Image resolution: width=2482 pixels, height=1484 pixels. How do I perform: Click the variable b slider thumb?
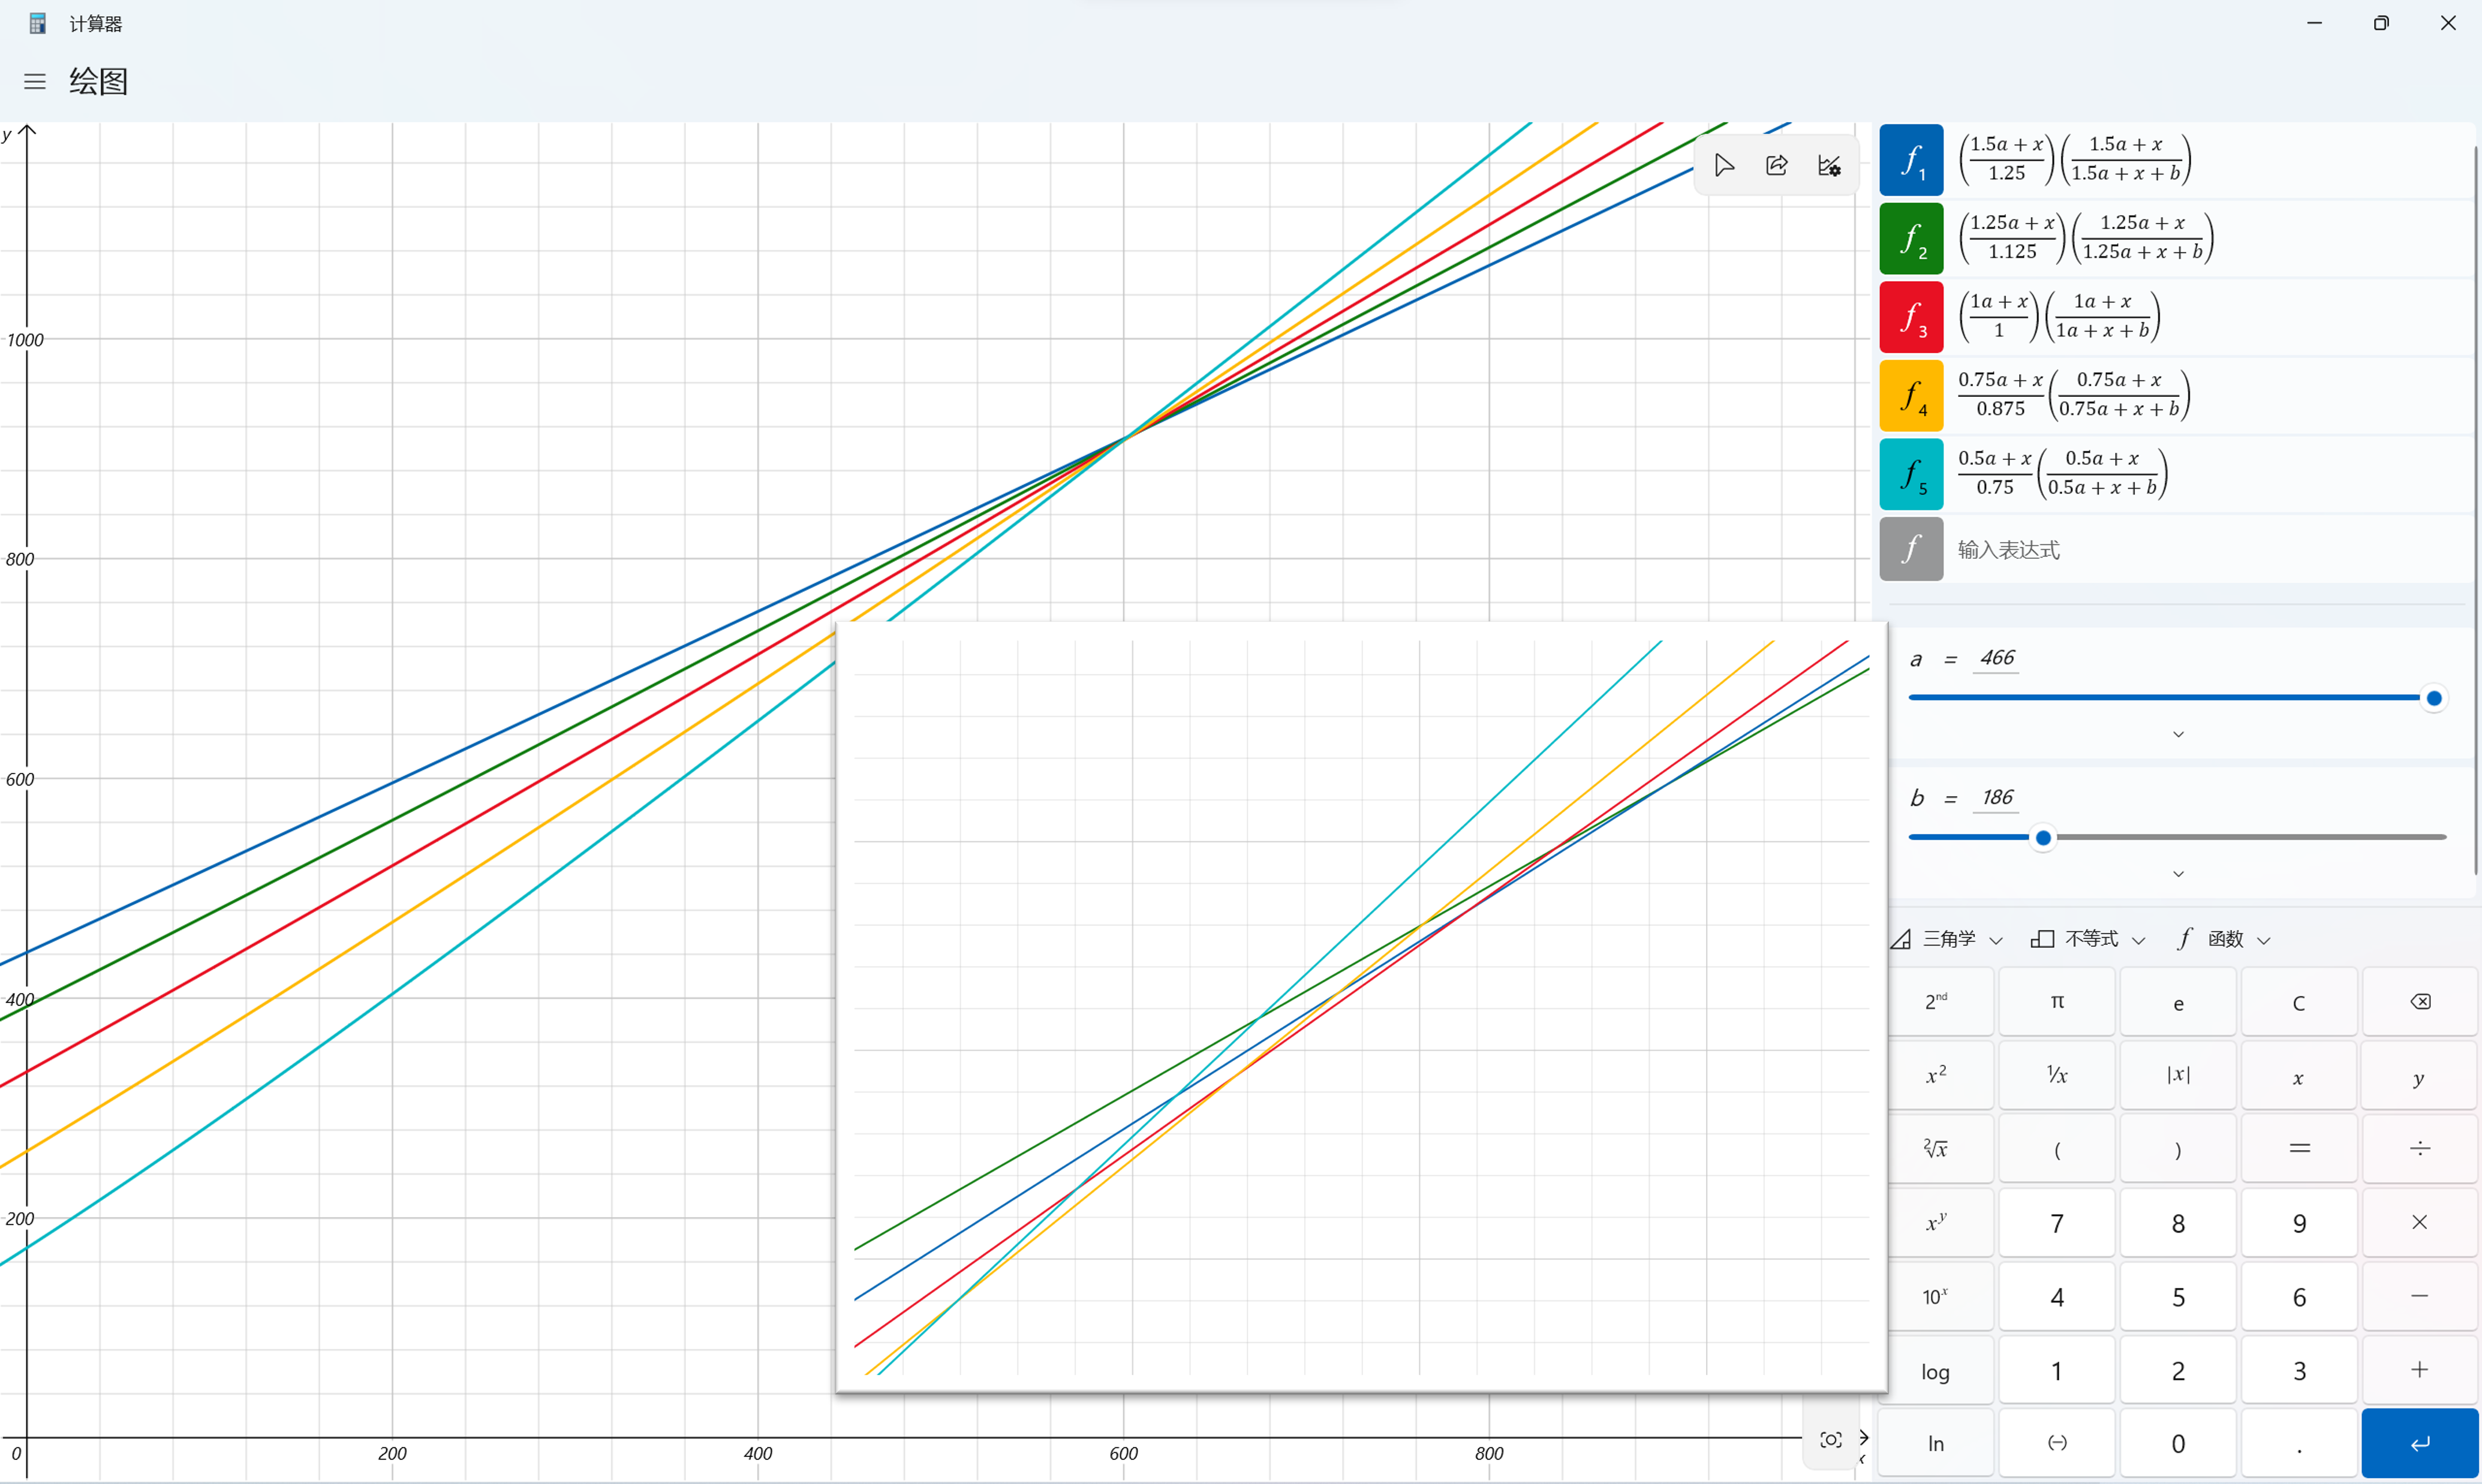[x=2043, y=838]
